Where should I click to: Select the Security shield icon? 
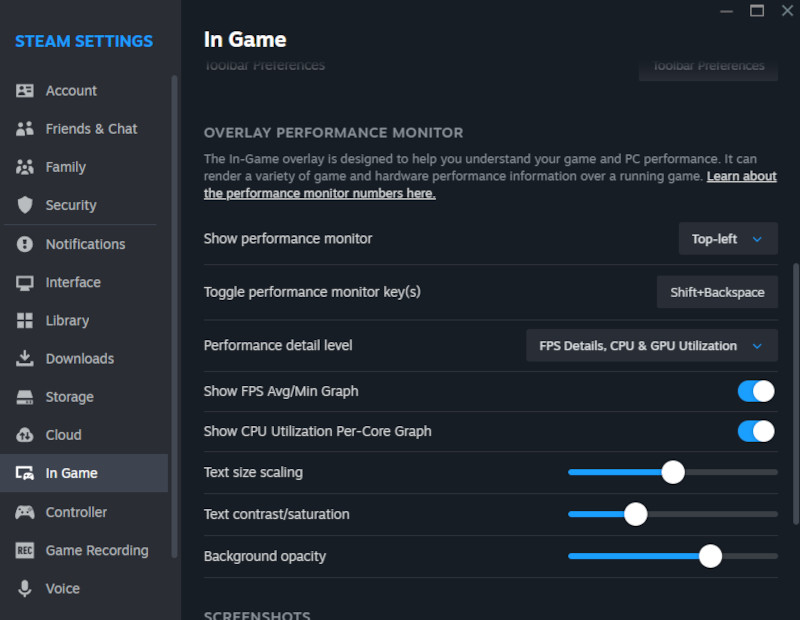pos(25,205)
